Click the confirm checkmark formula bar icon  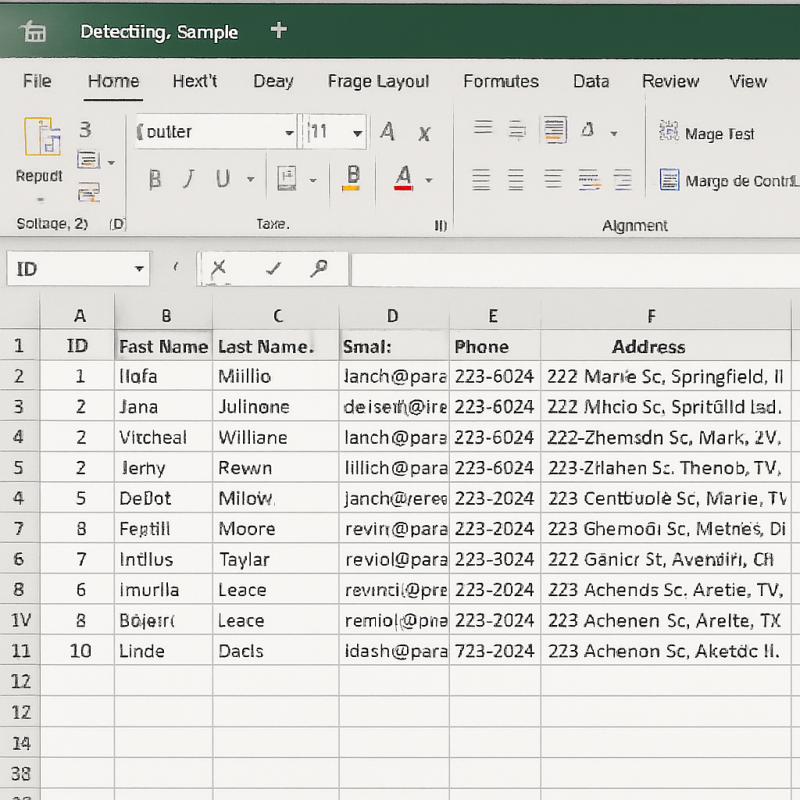pos(274,268)
